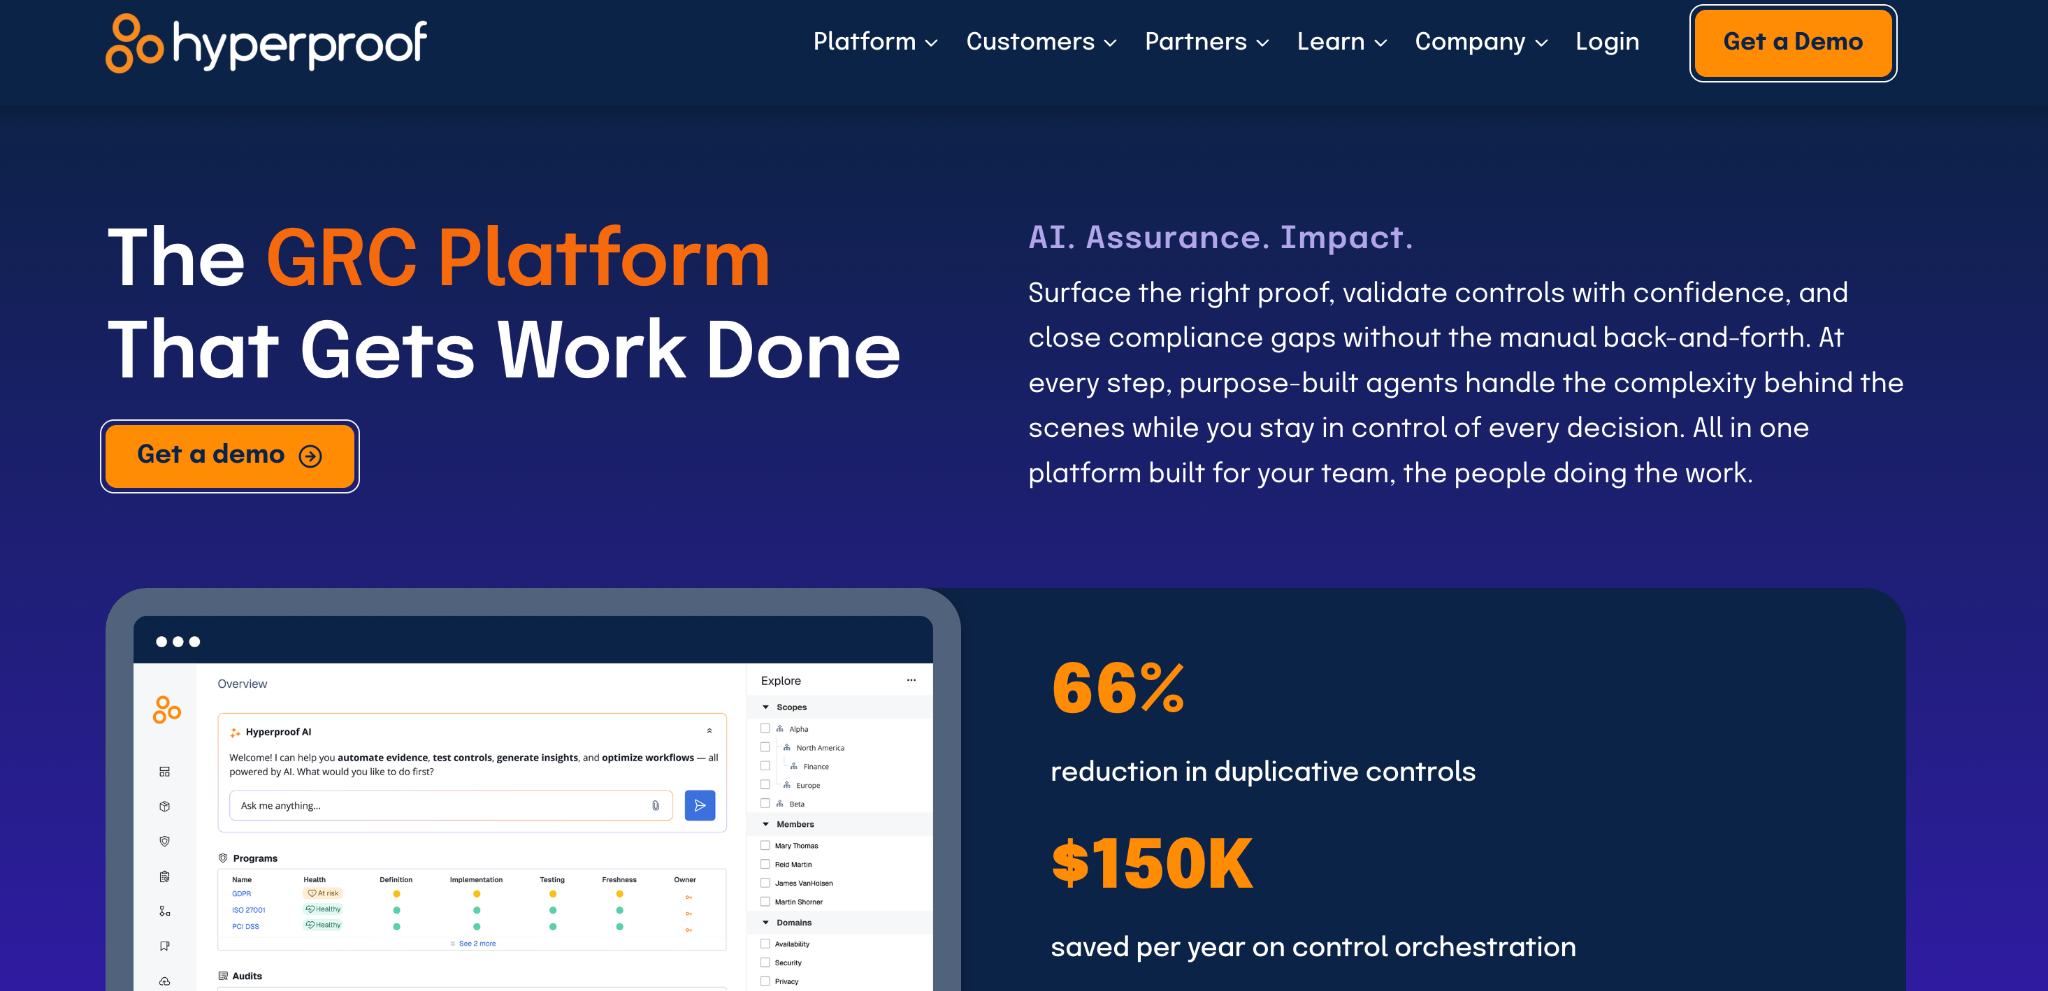Viewport: 2048px width, 991px height.
Task: Open the Platform menu
Action: (875, 42)
